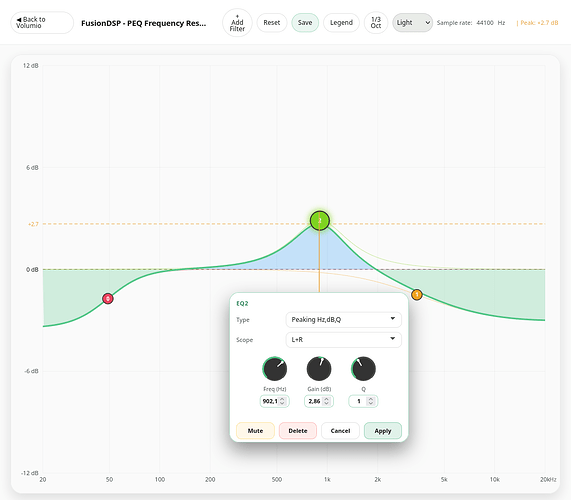Viewport: 571px width, 500px height.
Task: Click the Gain field stepper arrows
Action: point(327,401)
